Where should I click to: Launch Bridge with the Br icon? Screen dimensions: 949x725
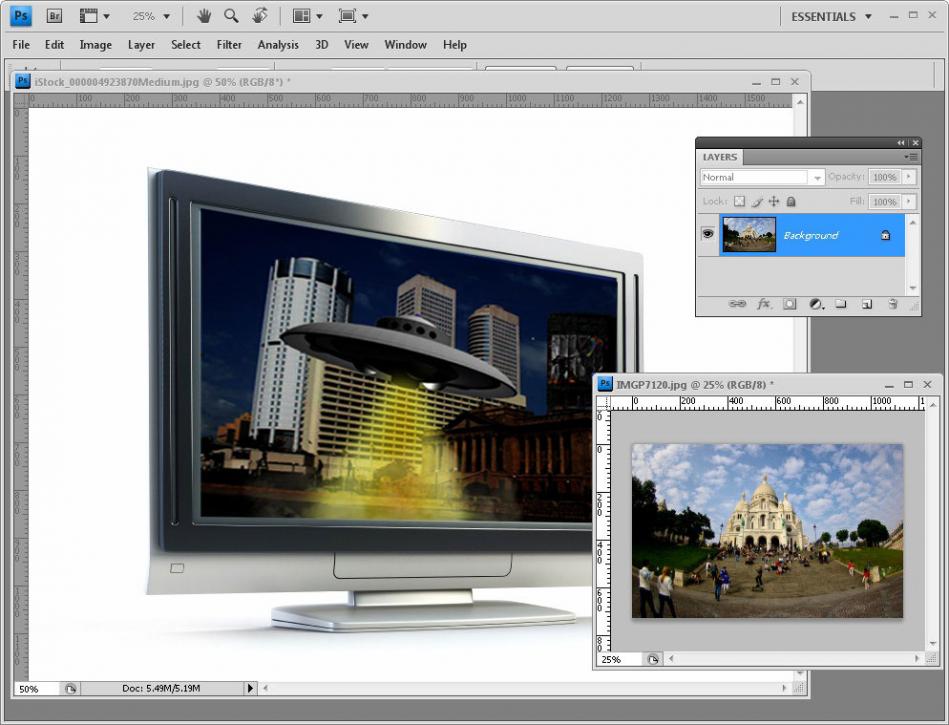point(54,16)
